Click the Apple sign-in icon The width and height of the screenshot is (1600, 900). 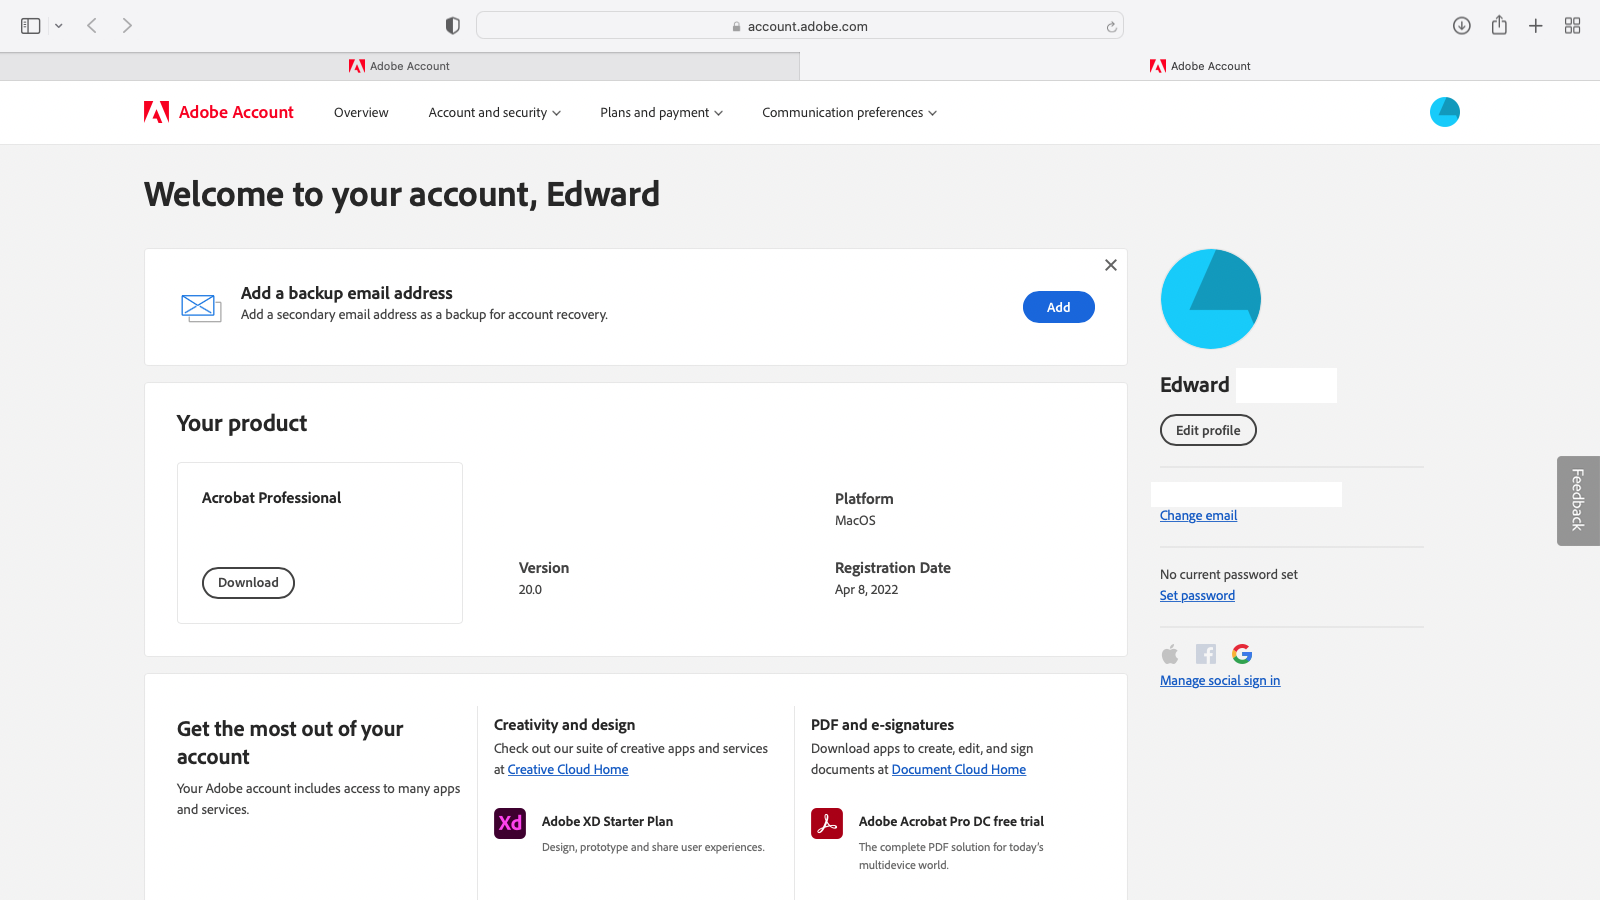coord(1170,654)
